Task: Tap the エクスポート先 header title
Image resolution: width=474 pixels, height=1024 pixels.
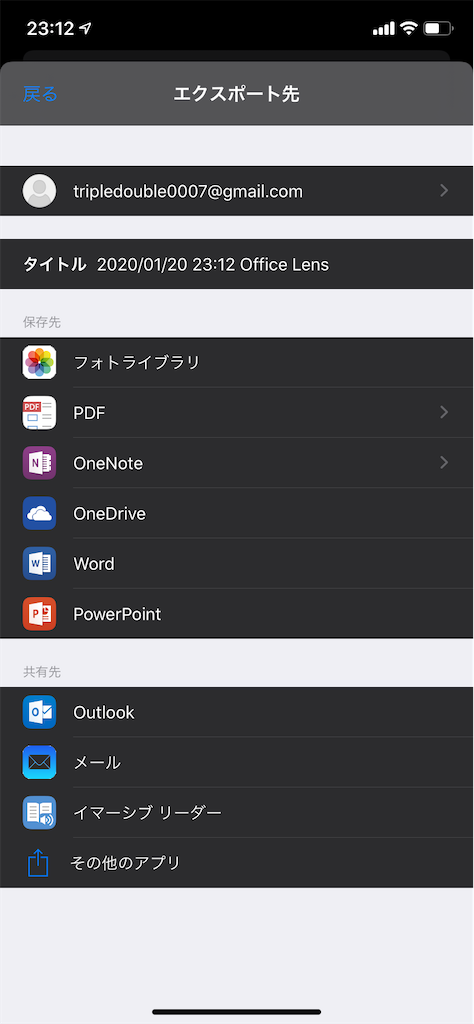Action: coord(236,94)
